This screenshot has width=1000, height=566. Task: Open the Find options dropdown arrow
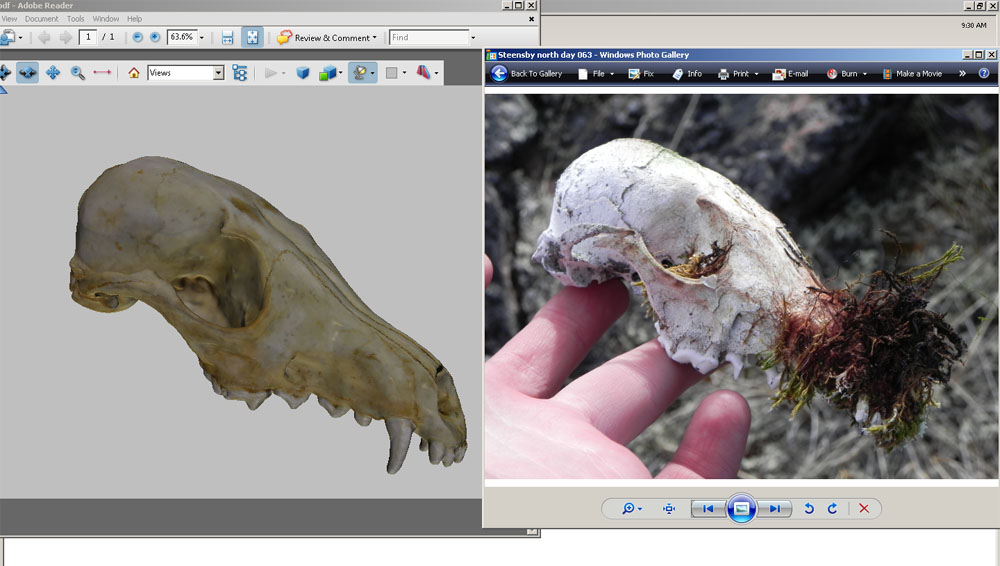coord(473,38)
